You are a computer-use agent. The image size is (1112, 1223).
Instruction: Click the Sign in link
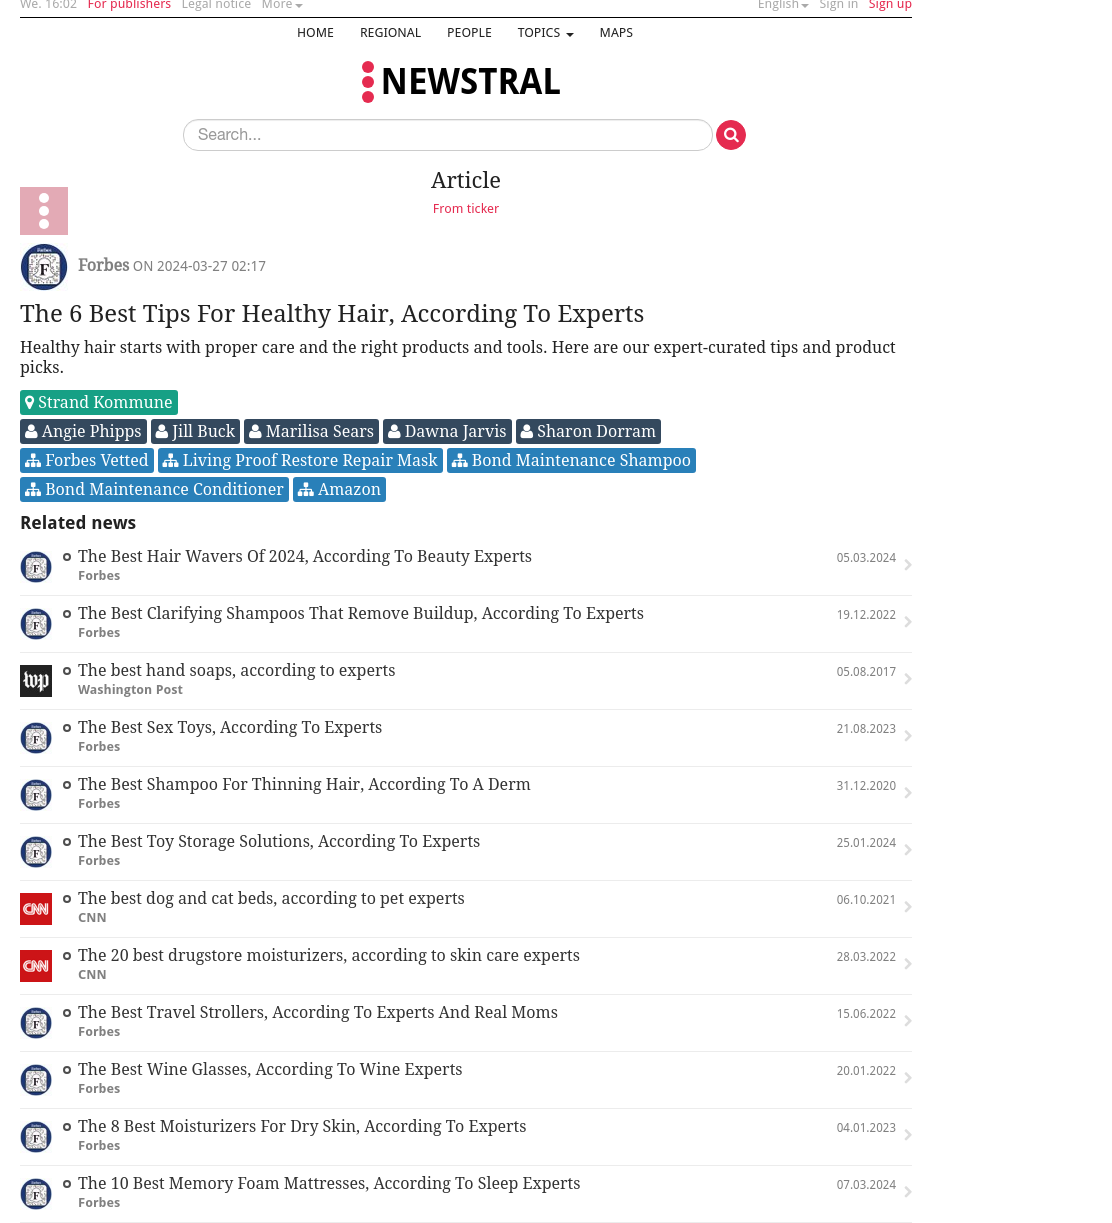[x=838, y=5]
